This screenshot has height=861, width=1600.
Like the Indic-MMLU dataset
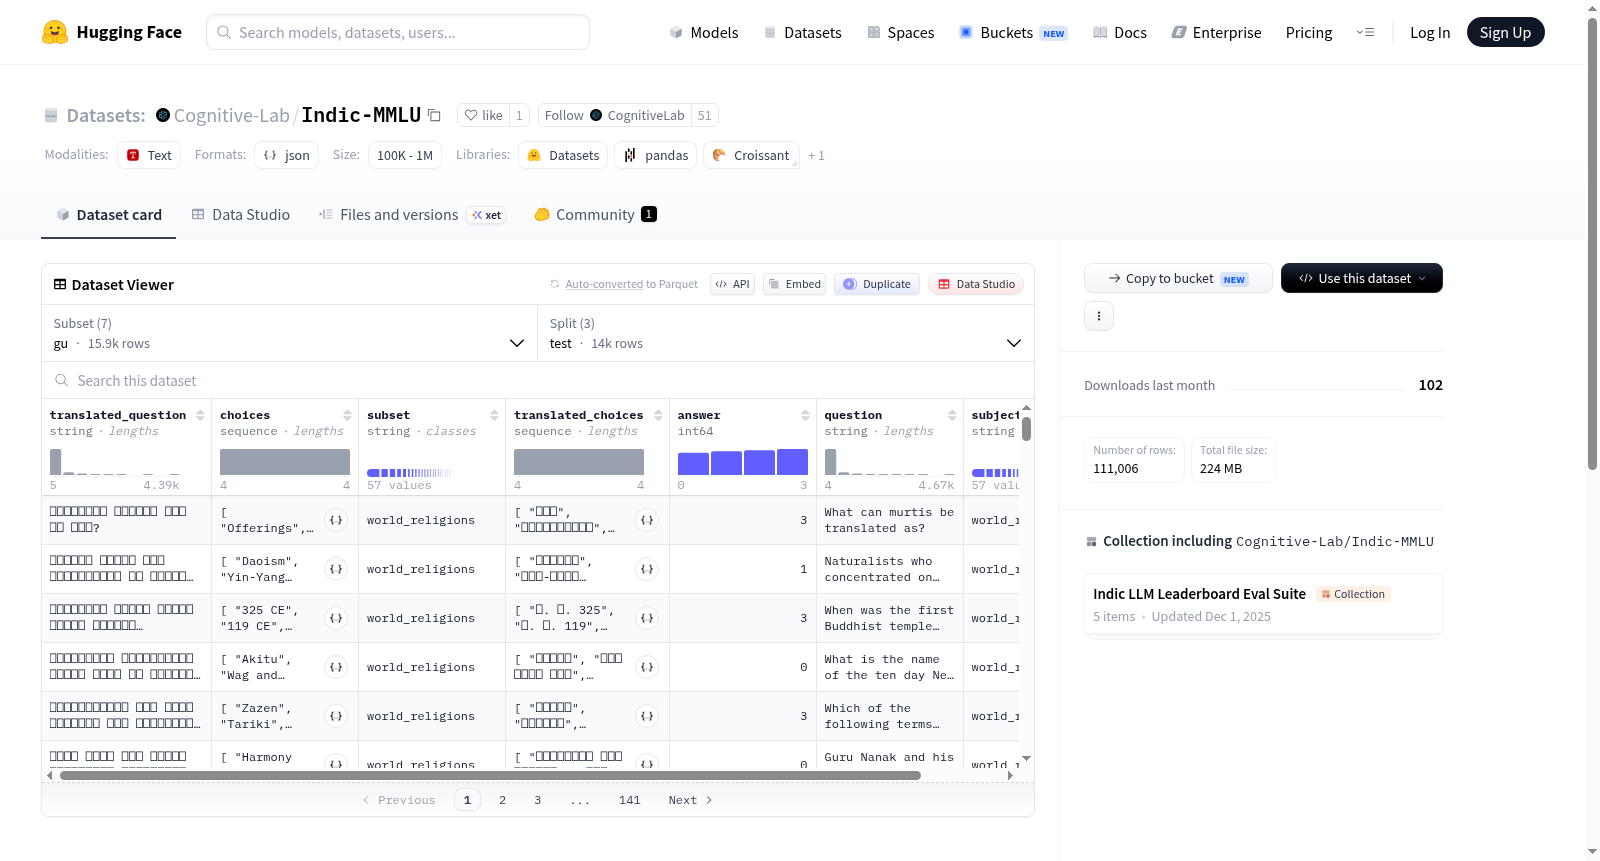coord(483,115)
